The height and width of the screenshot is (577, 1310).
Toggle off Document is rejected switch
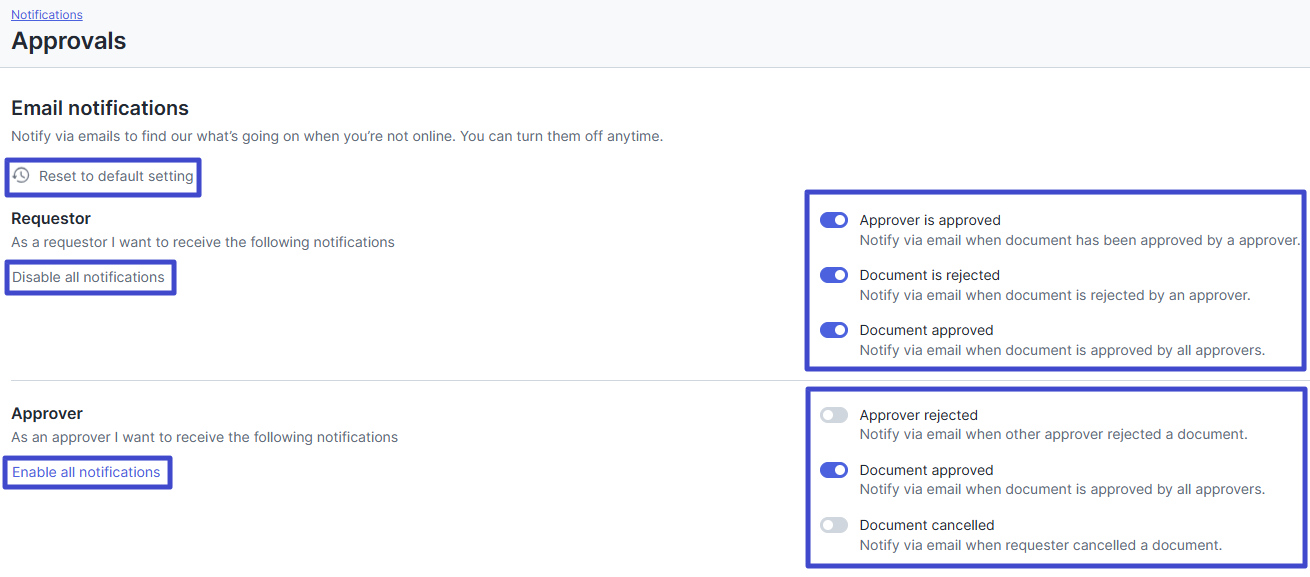click(x=834, y=275)
